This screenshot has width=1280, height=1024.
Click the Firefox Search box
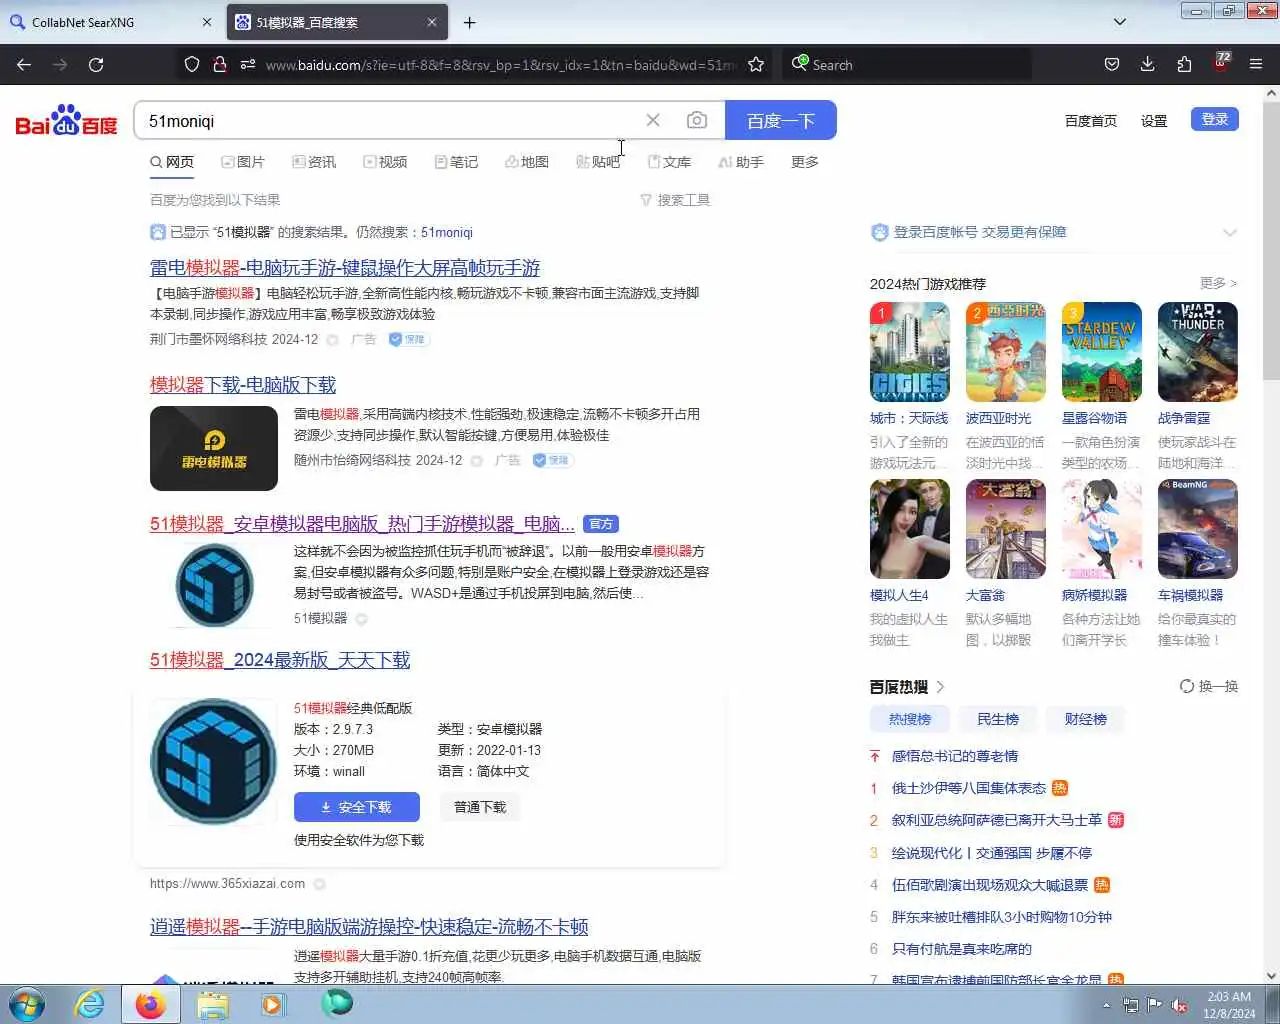905,64
